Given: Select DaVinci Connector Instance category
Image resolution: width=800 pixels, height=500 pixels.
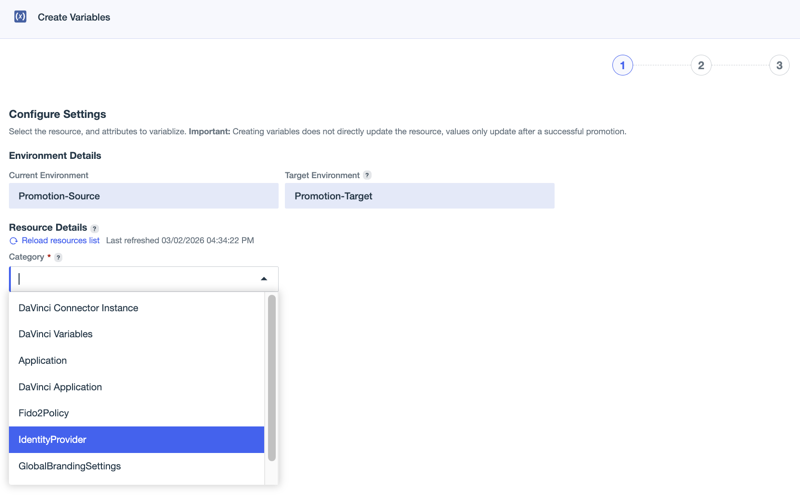Looking at the screenshot, I should [x=137, y=308].
